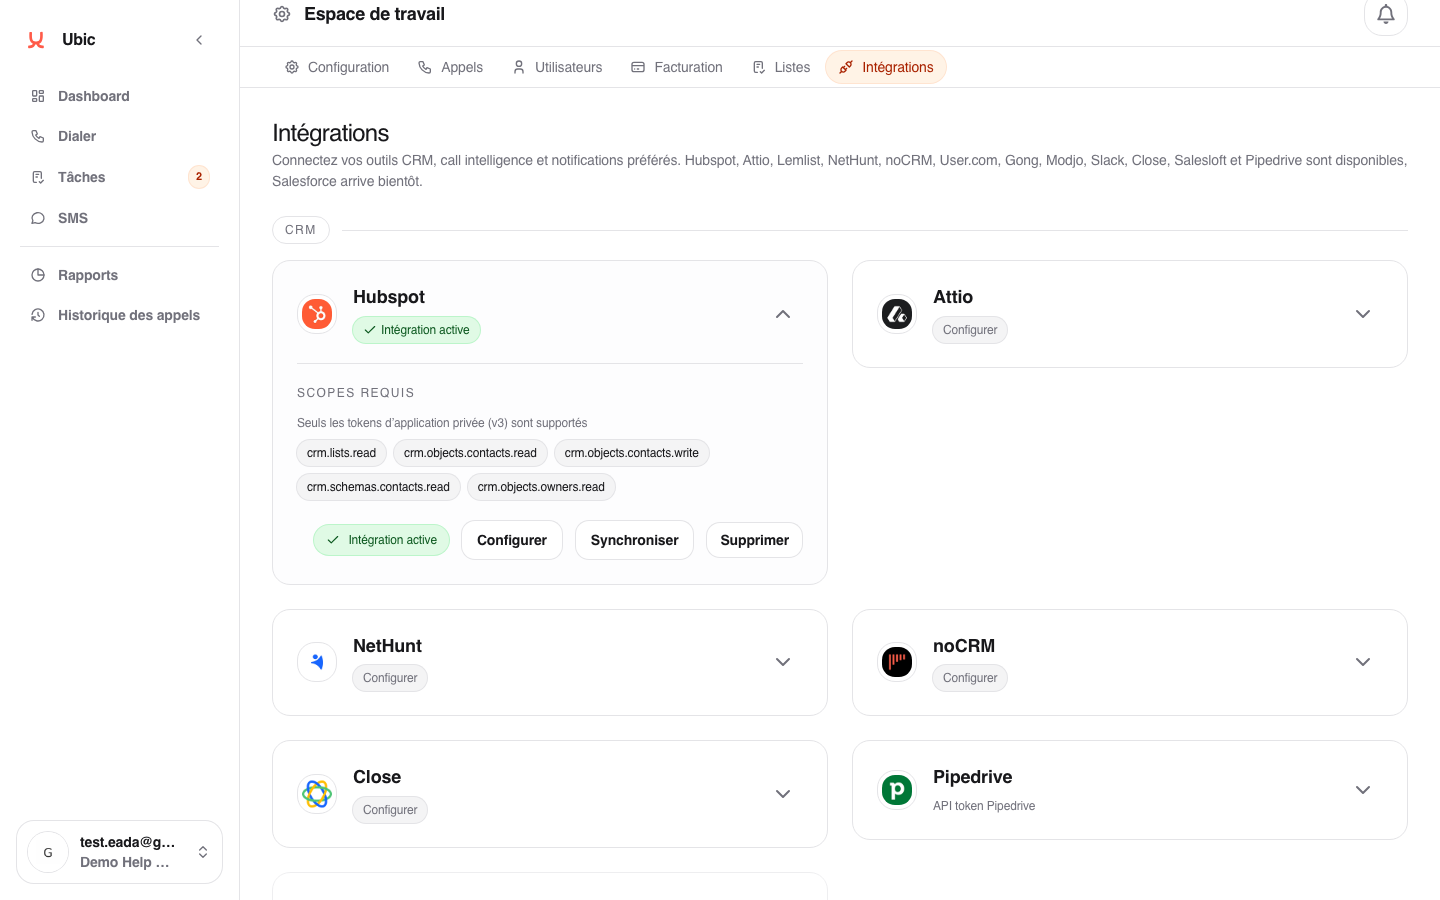Expand the NetHunt integration card

(x=783, y=662)
